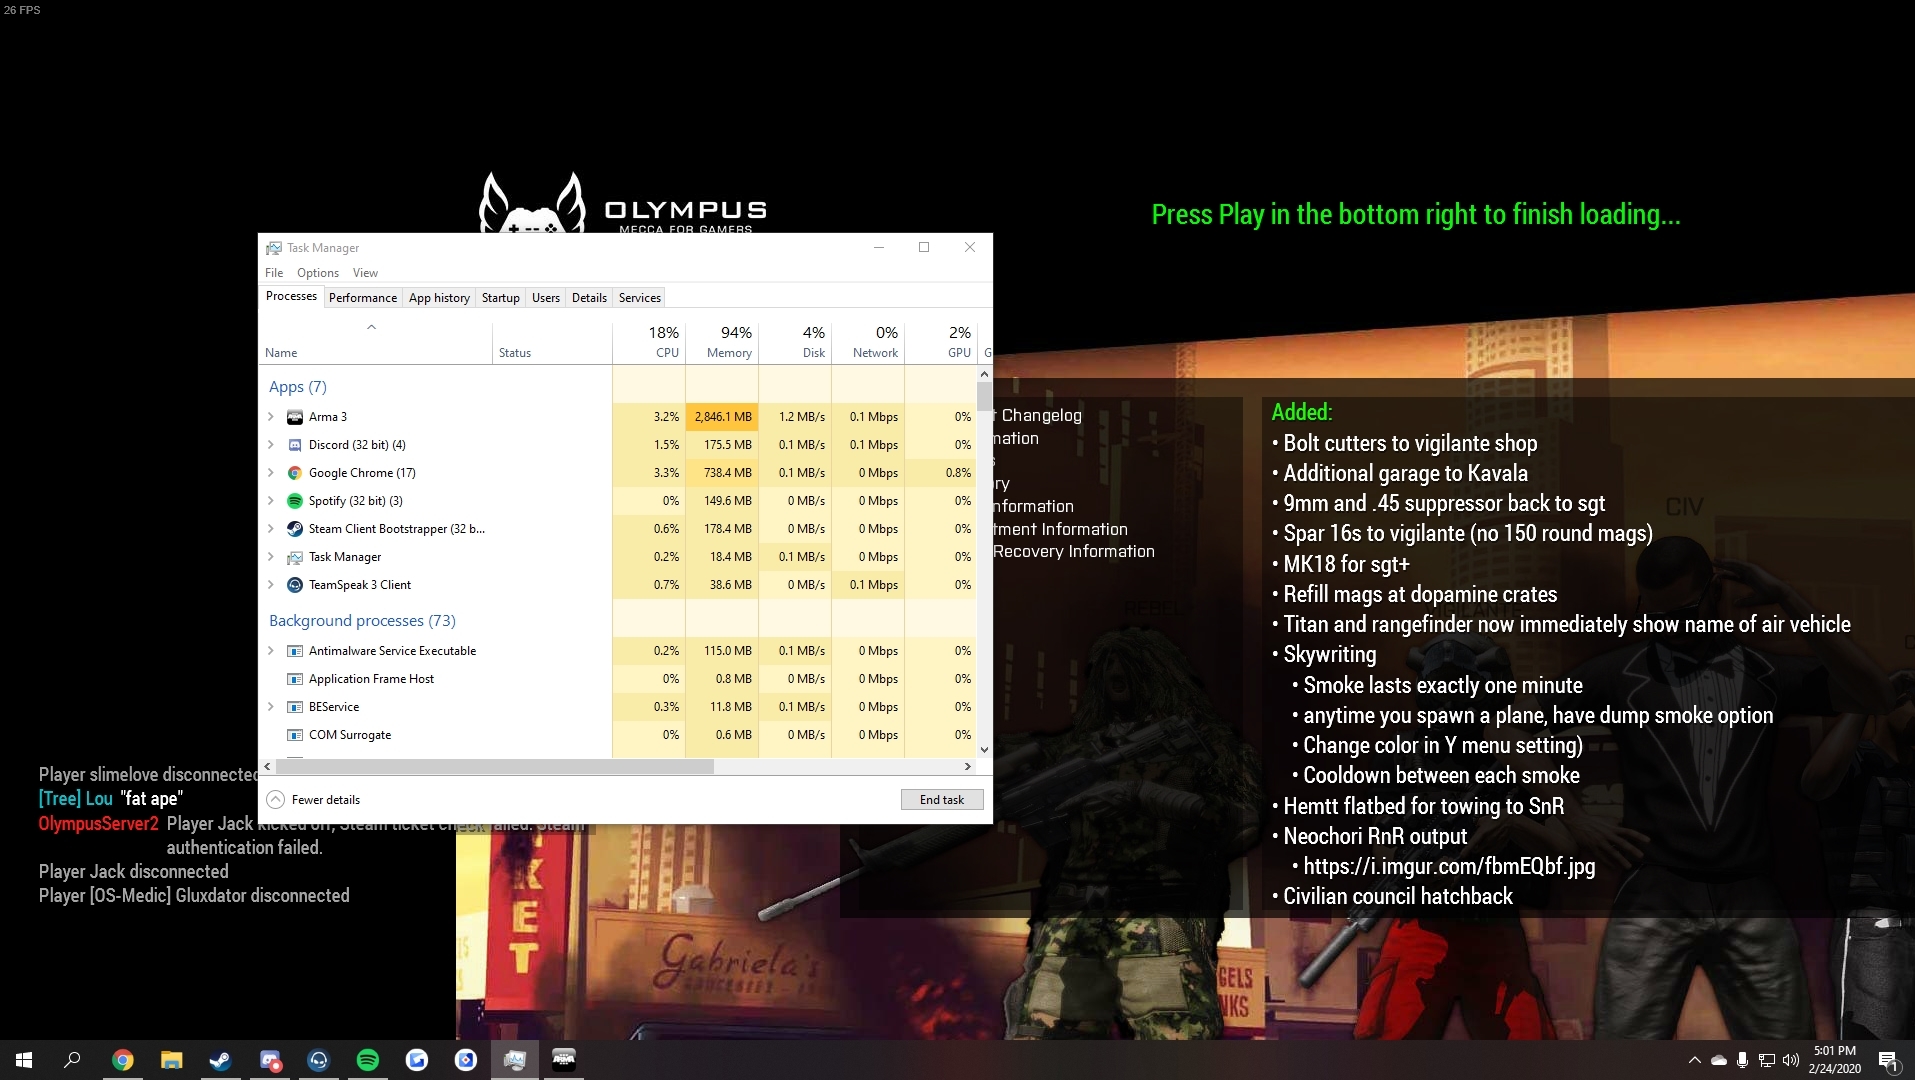
Task: Open the View menu in Task Manager
Action: pyautogui.click(x=365, y=273)
